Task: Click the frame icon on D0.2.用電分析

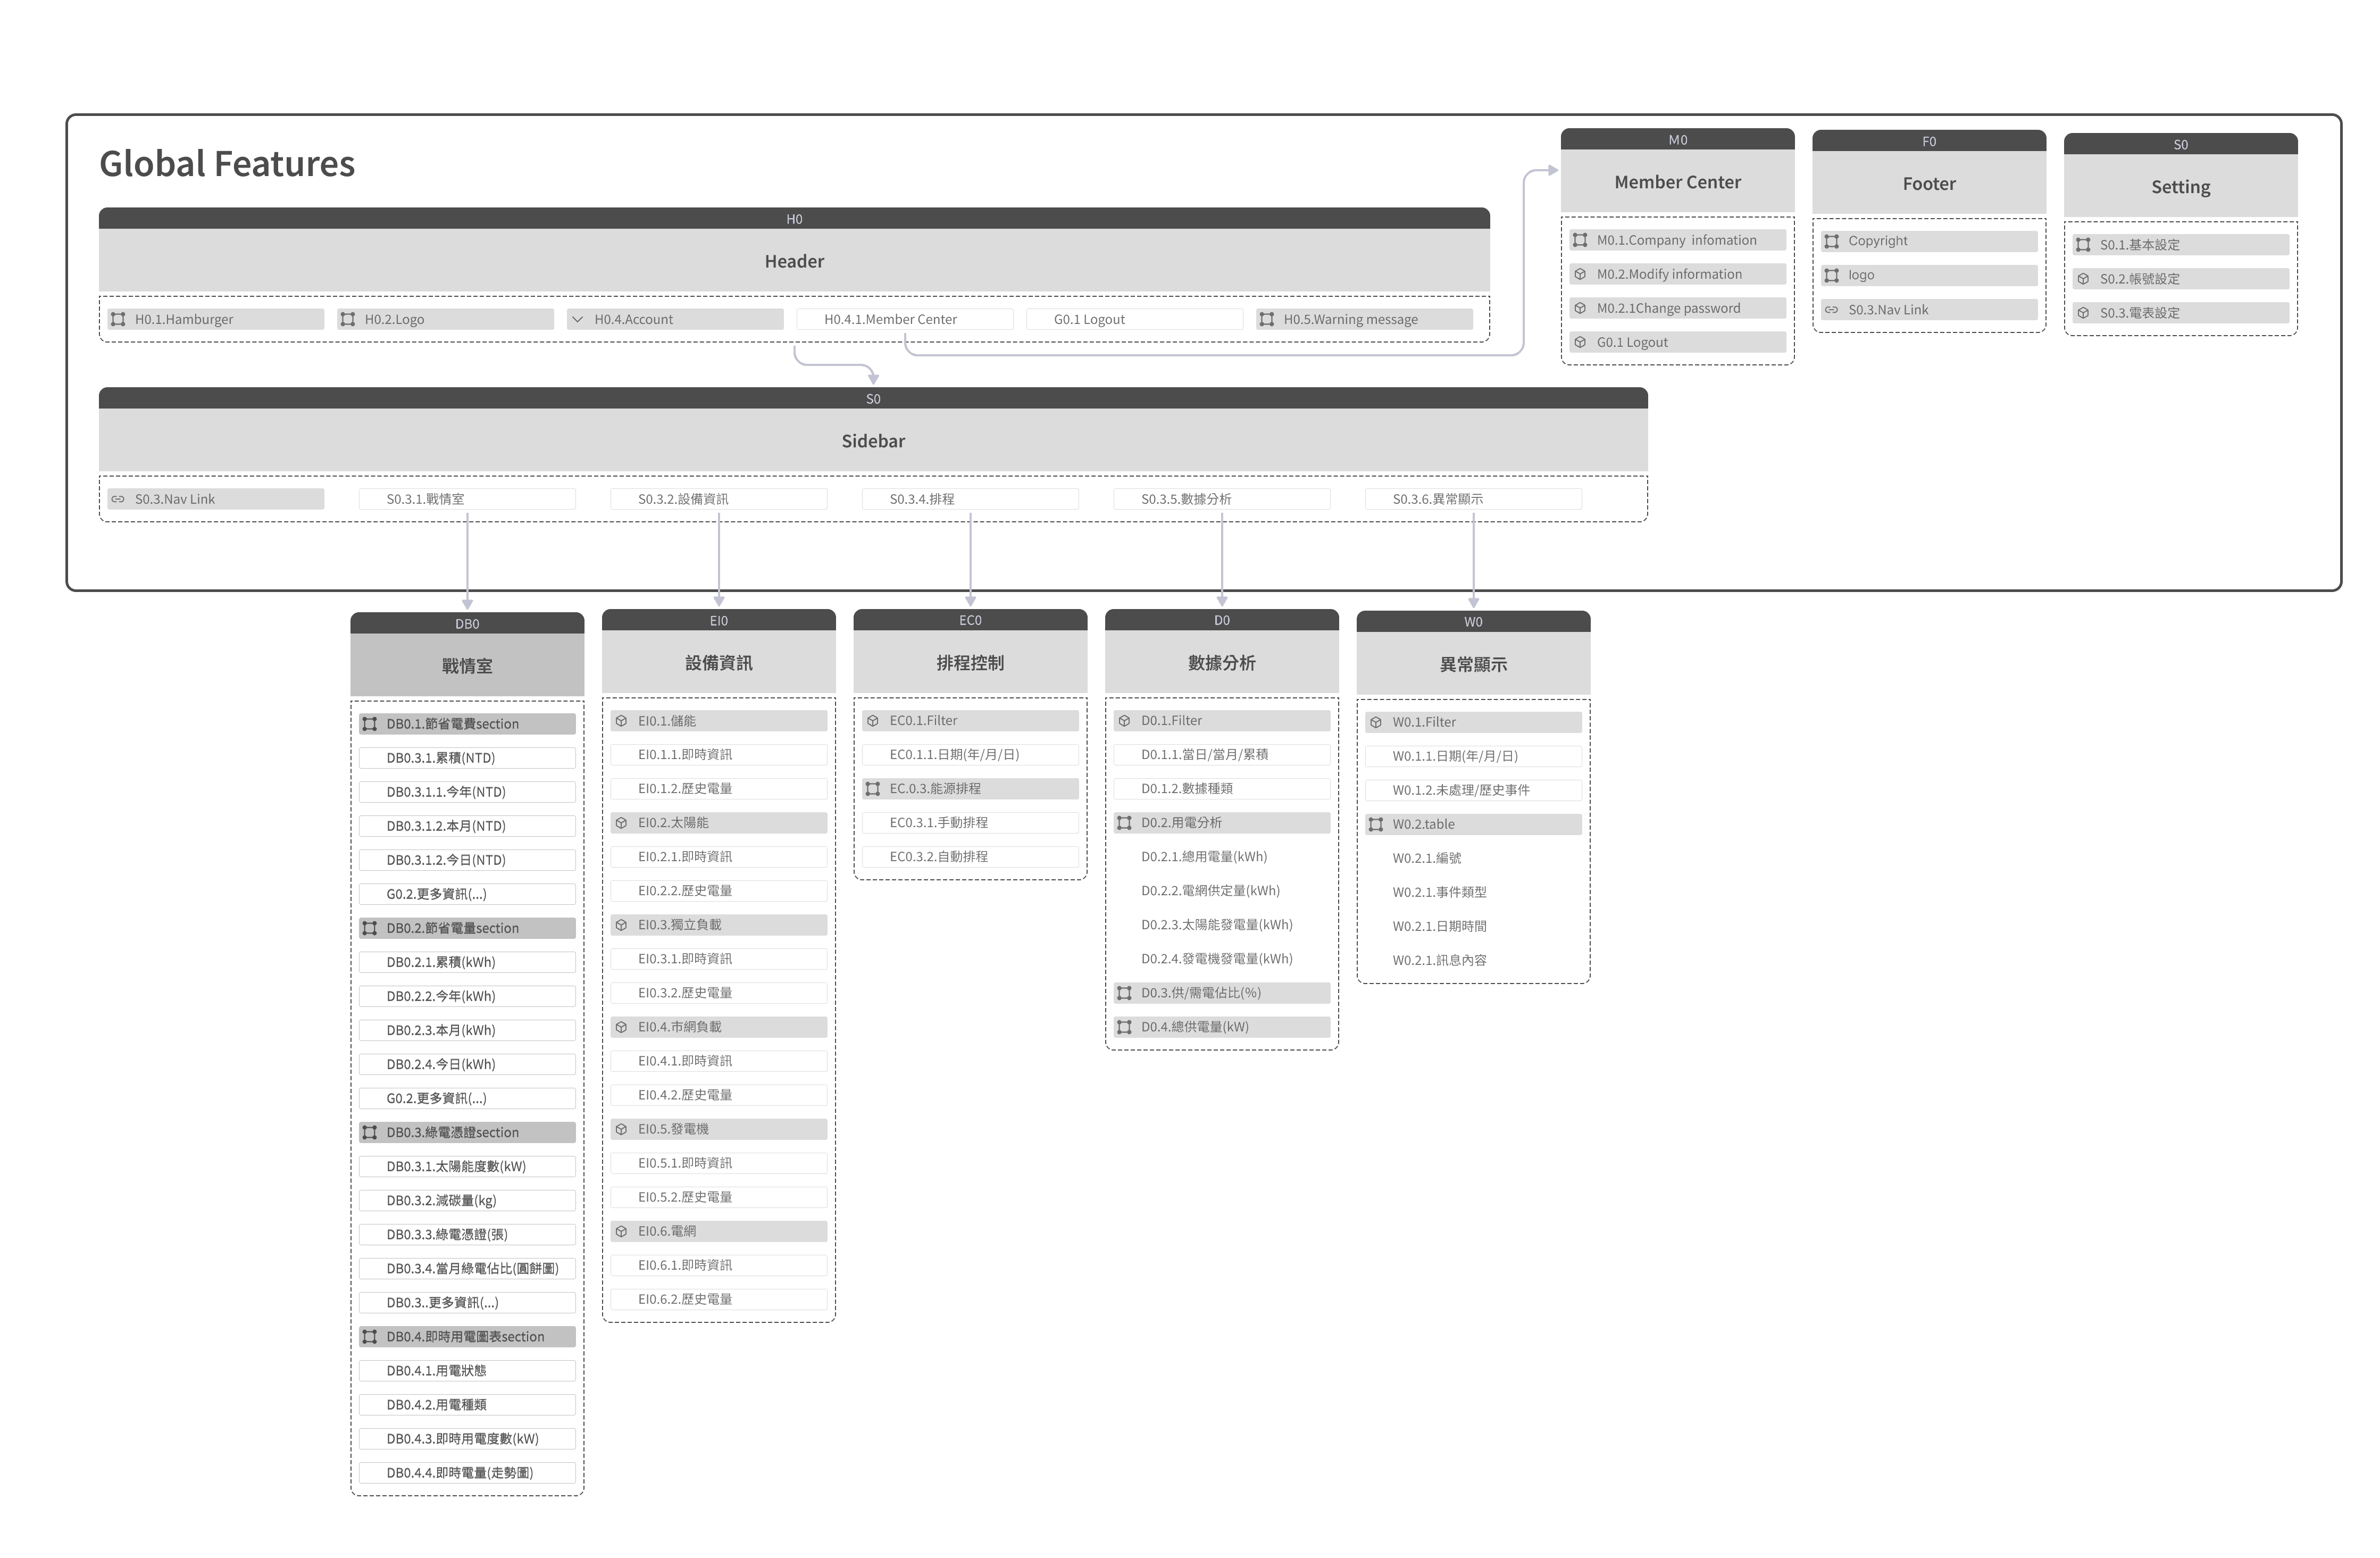Action: click(1123, 822)
